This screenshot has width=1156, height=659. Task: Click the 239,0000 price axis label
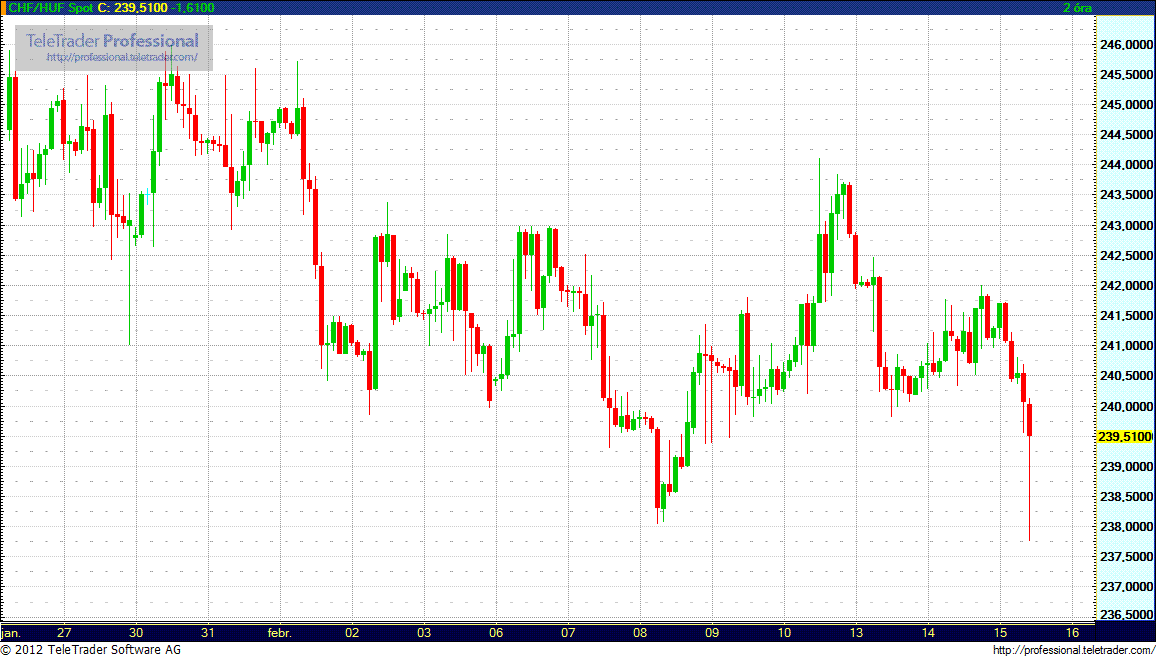(1125, 467)
